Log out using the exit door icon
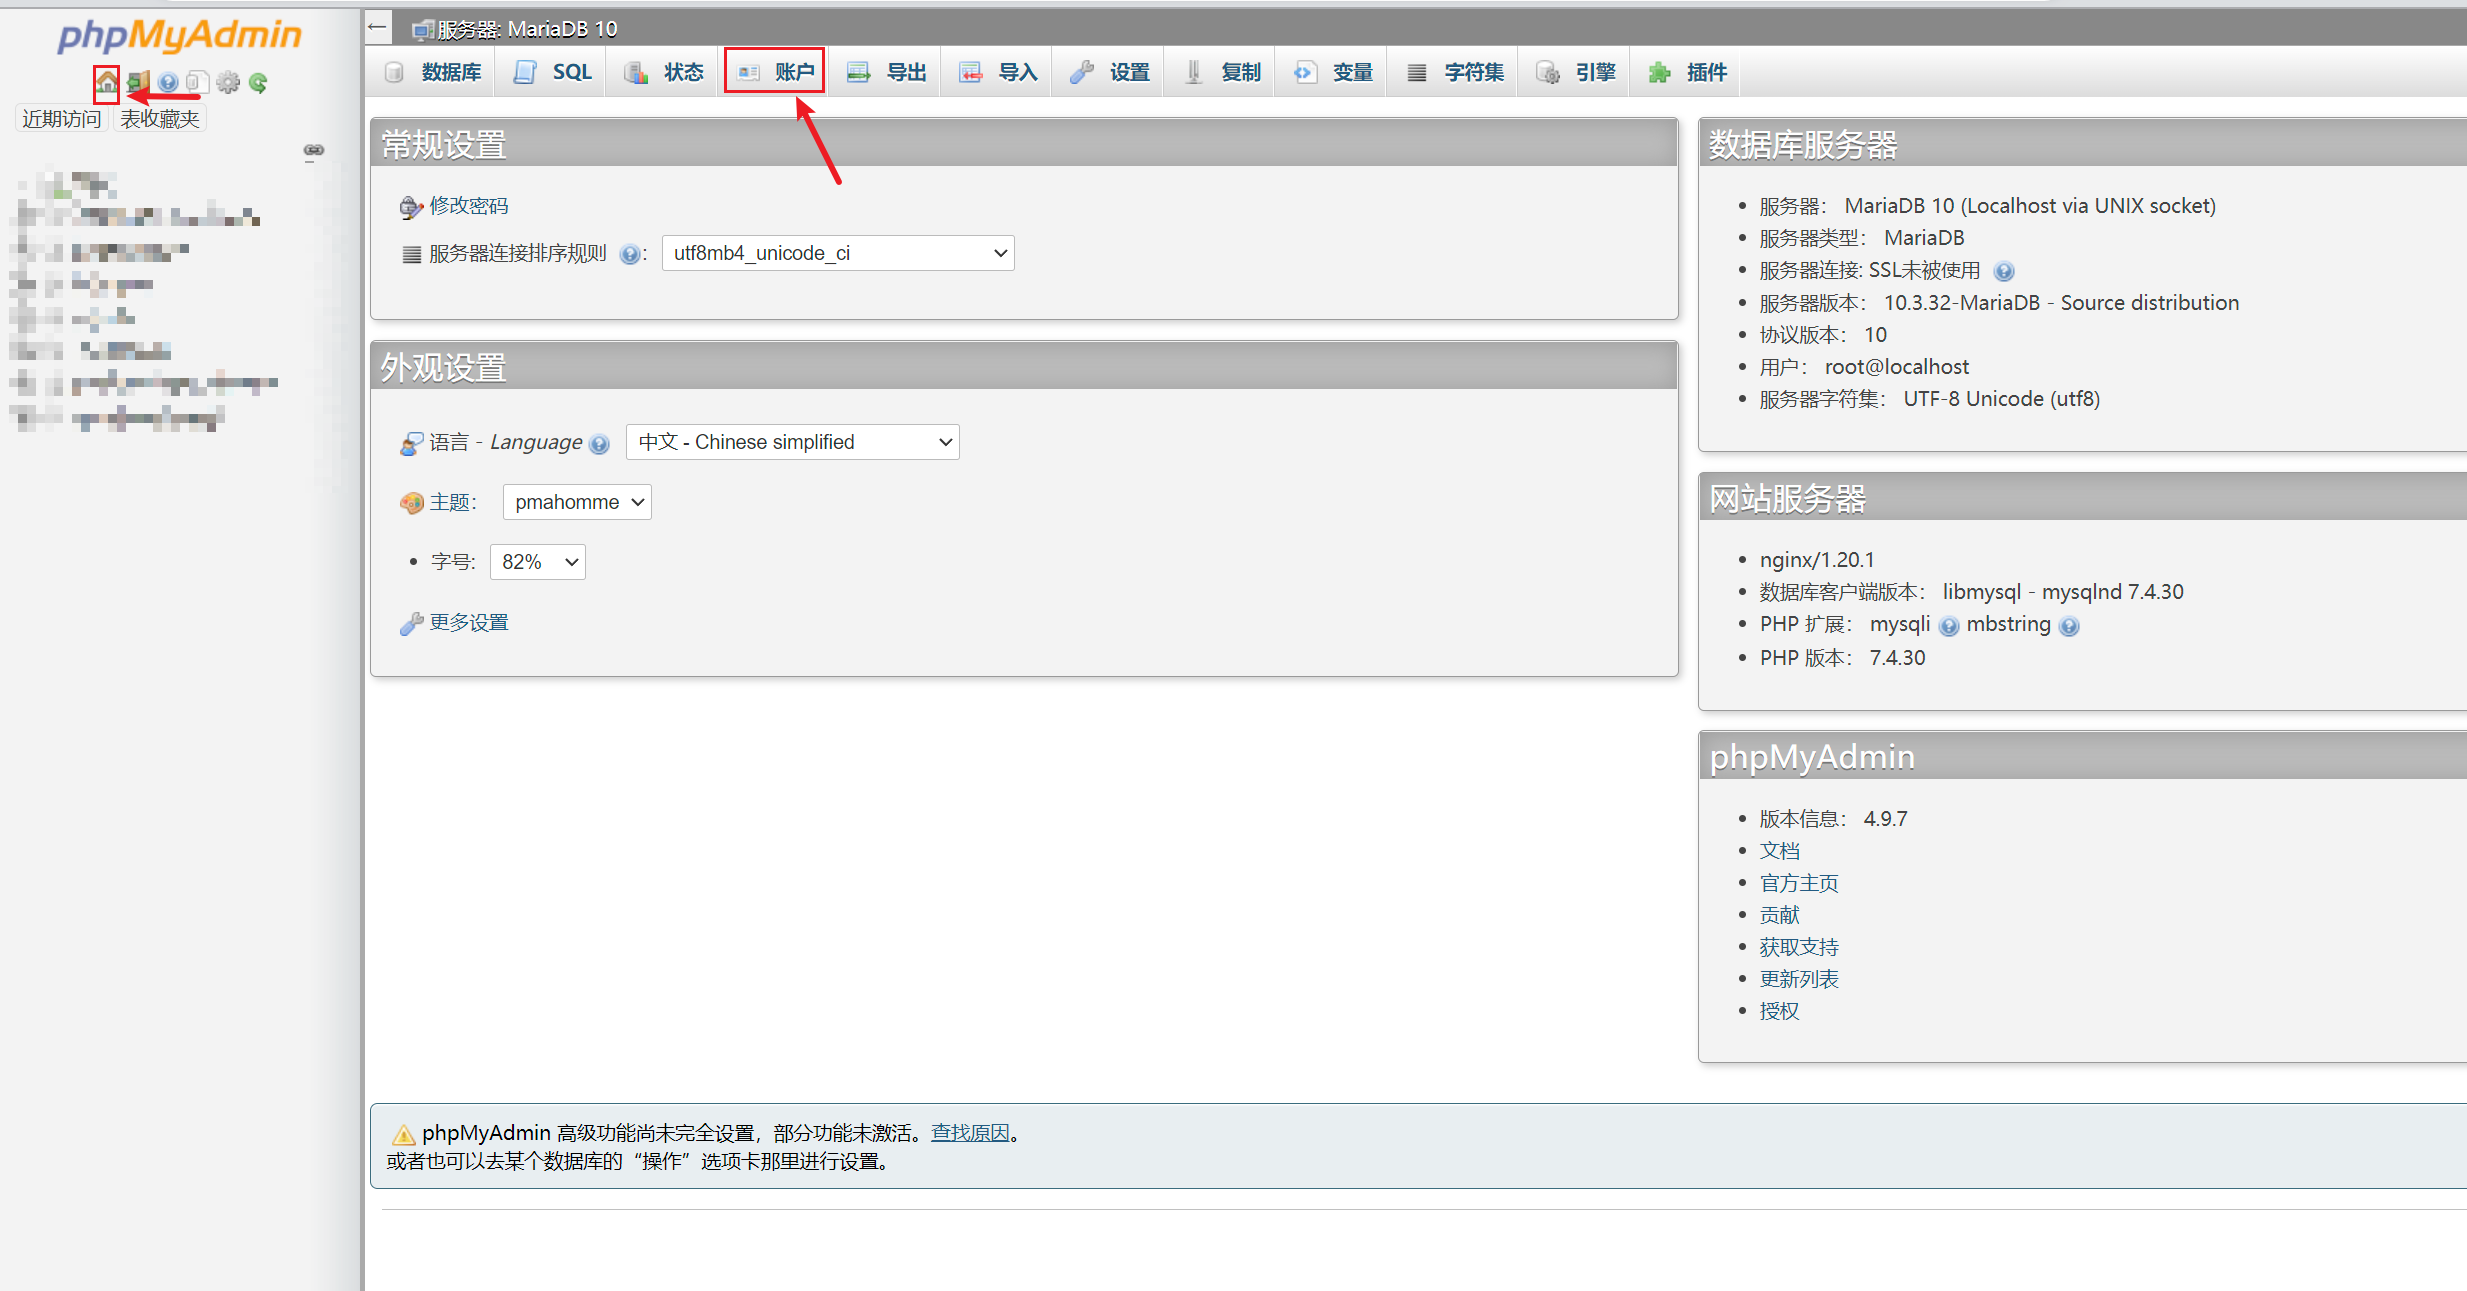 point(138,82)
